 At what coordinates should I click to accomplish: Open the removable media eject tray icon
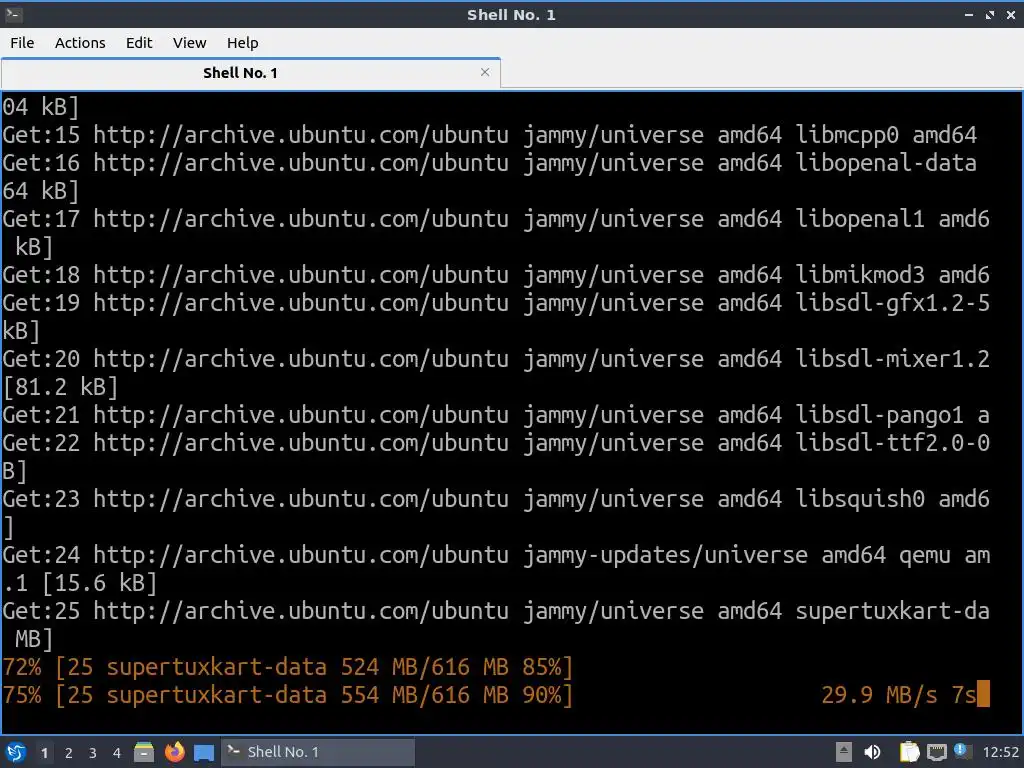click(843, 752)
